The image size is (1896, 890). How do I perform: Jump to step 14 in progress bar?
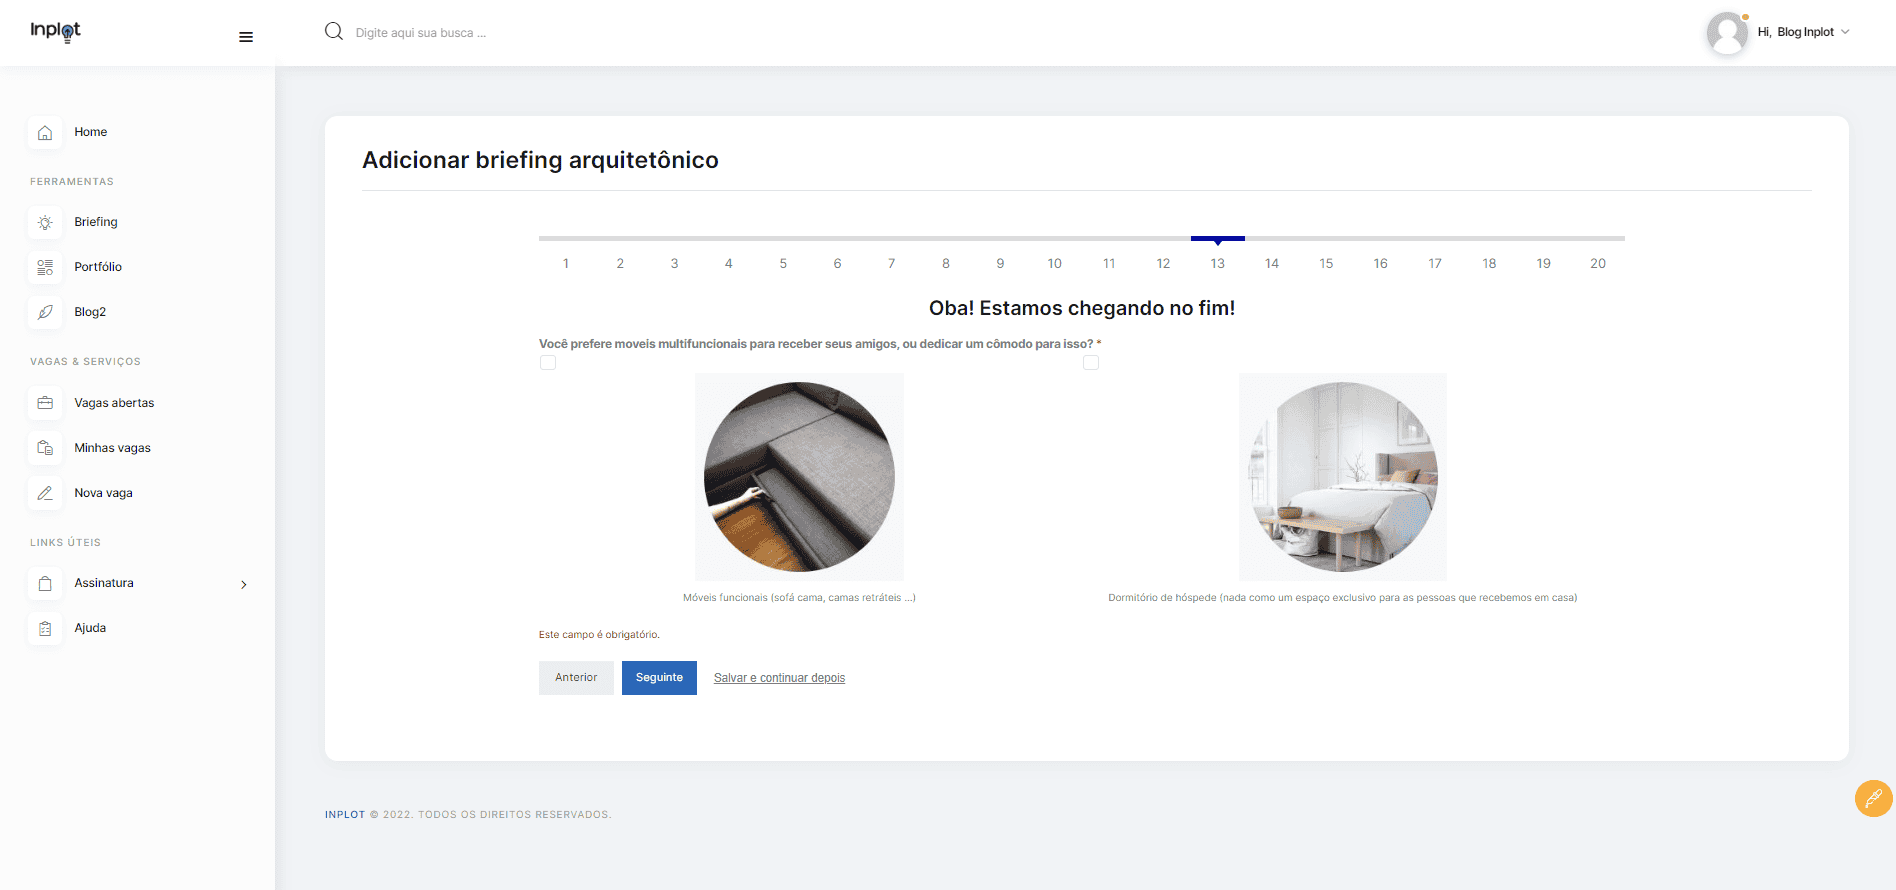point(1272,263)
